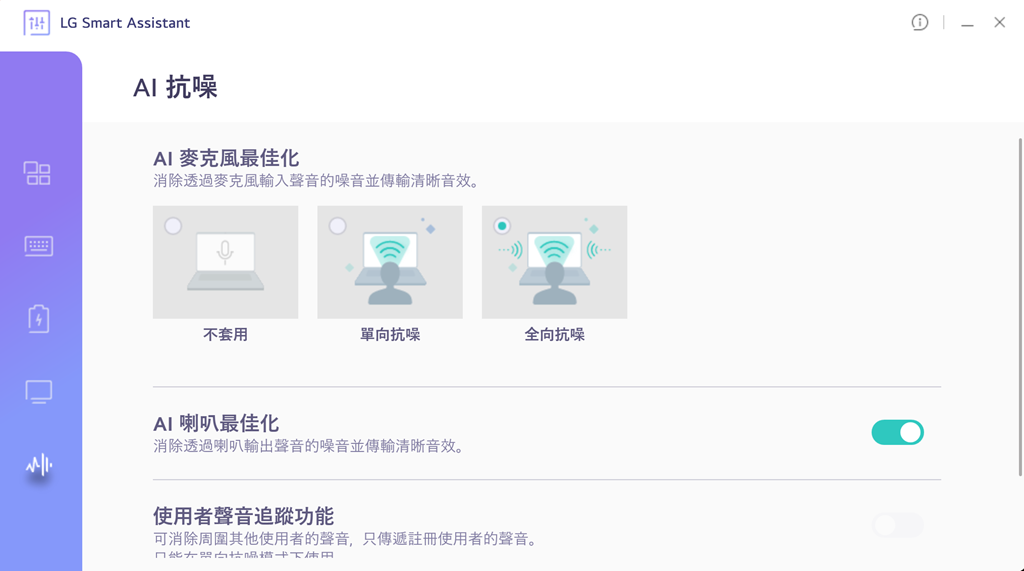Open the information icon in the title bar

920,22
